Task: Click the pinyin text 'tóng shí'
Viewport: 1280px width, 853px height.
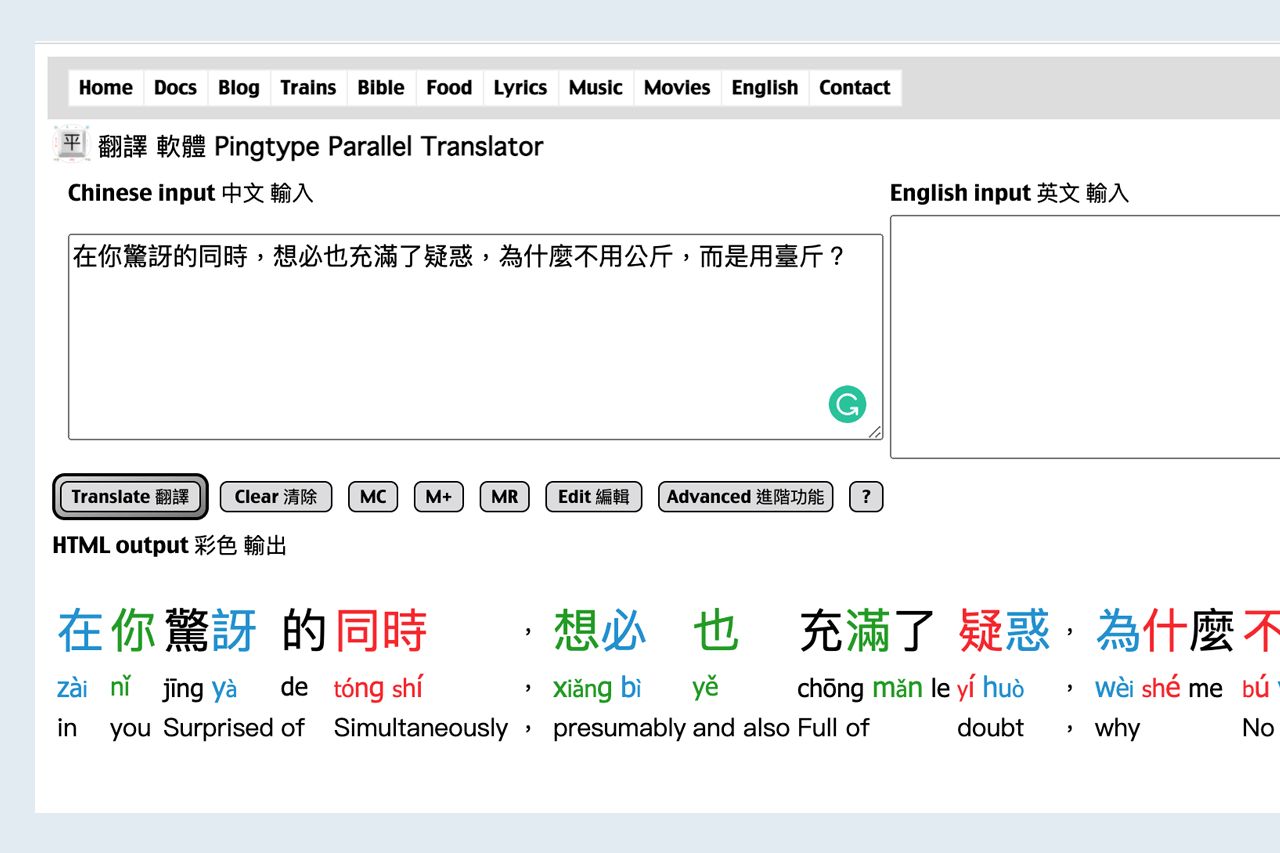Action: (x=378, y=688)
